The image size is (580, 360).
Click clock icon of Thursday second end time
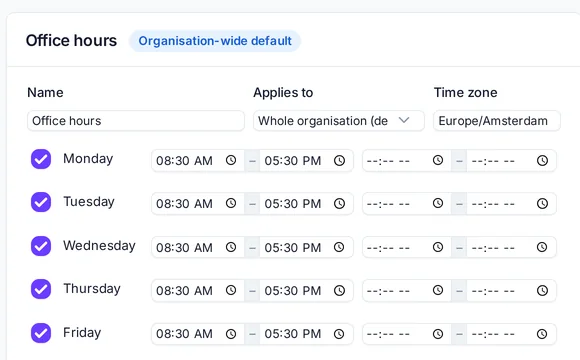[542, 290]
